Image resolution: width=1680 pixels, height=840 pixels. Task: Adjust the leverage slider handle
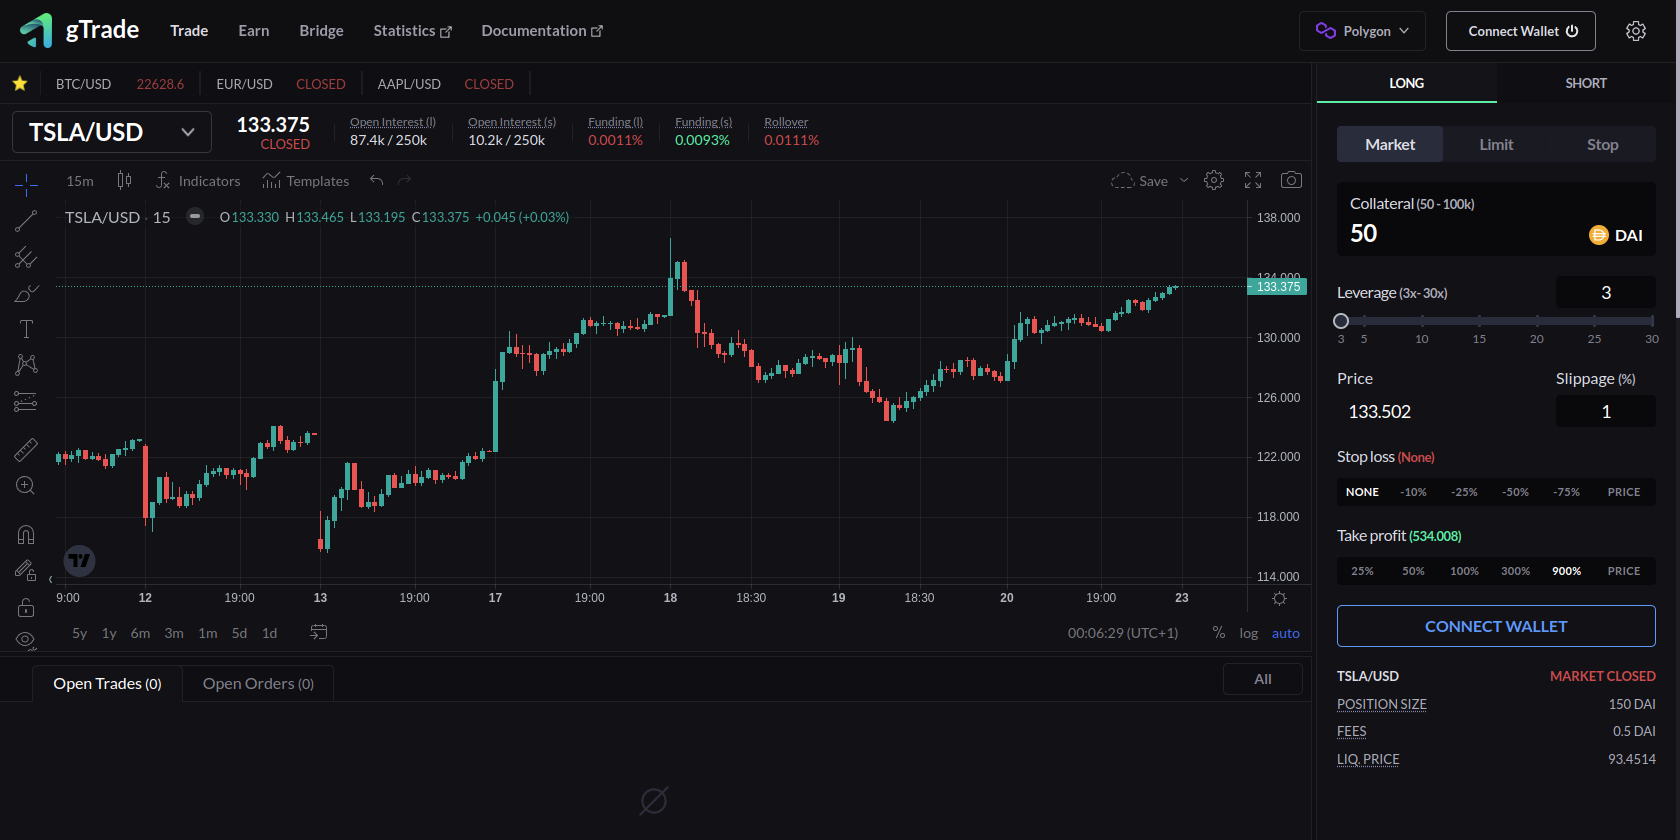[x=1341, y=321]
